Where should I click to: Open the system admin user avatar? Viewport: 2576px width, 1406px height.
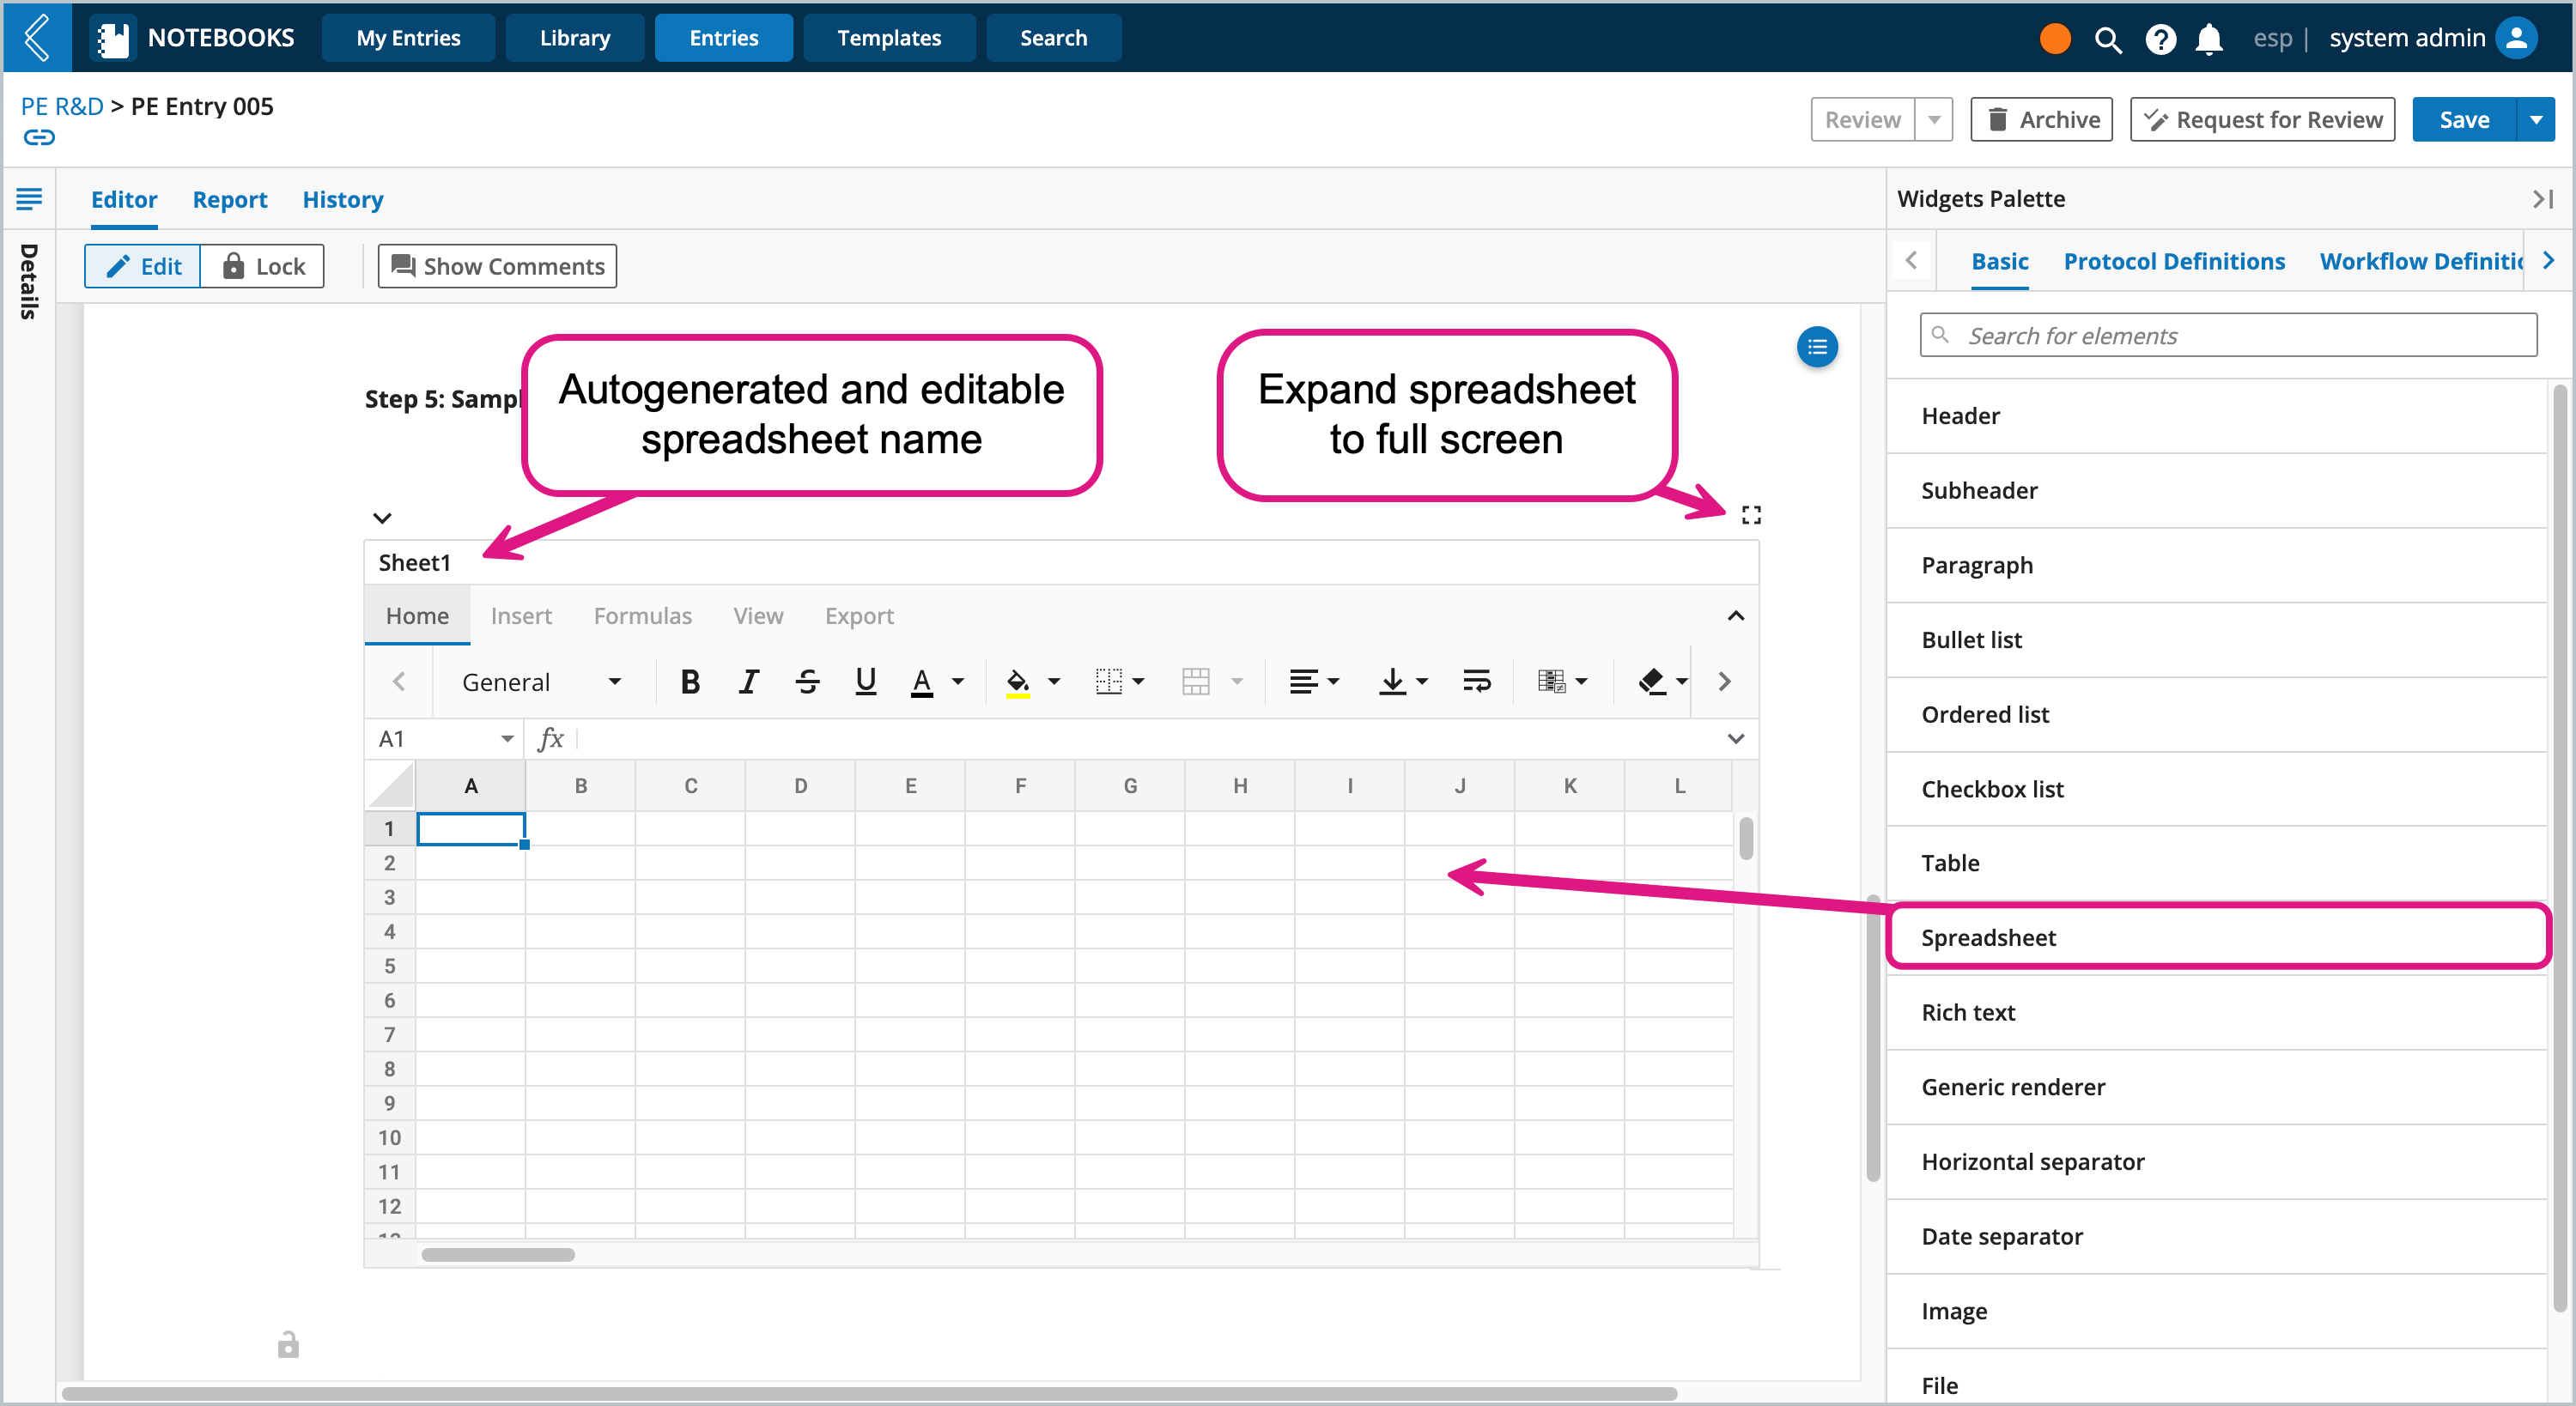click(x=2516, y=38)
